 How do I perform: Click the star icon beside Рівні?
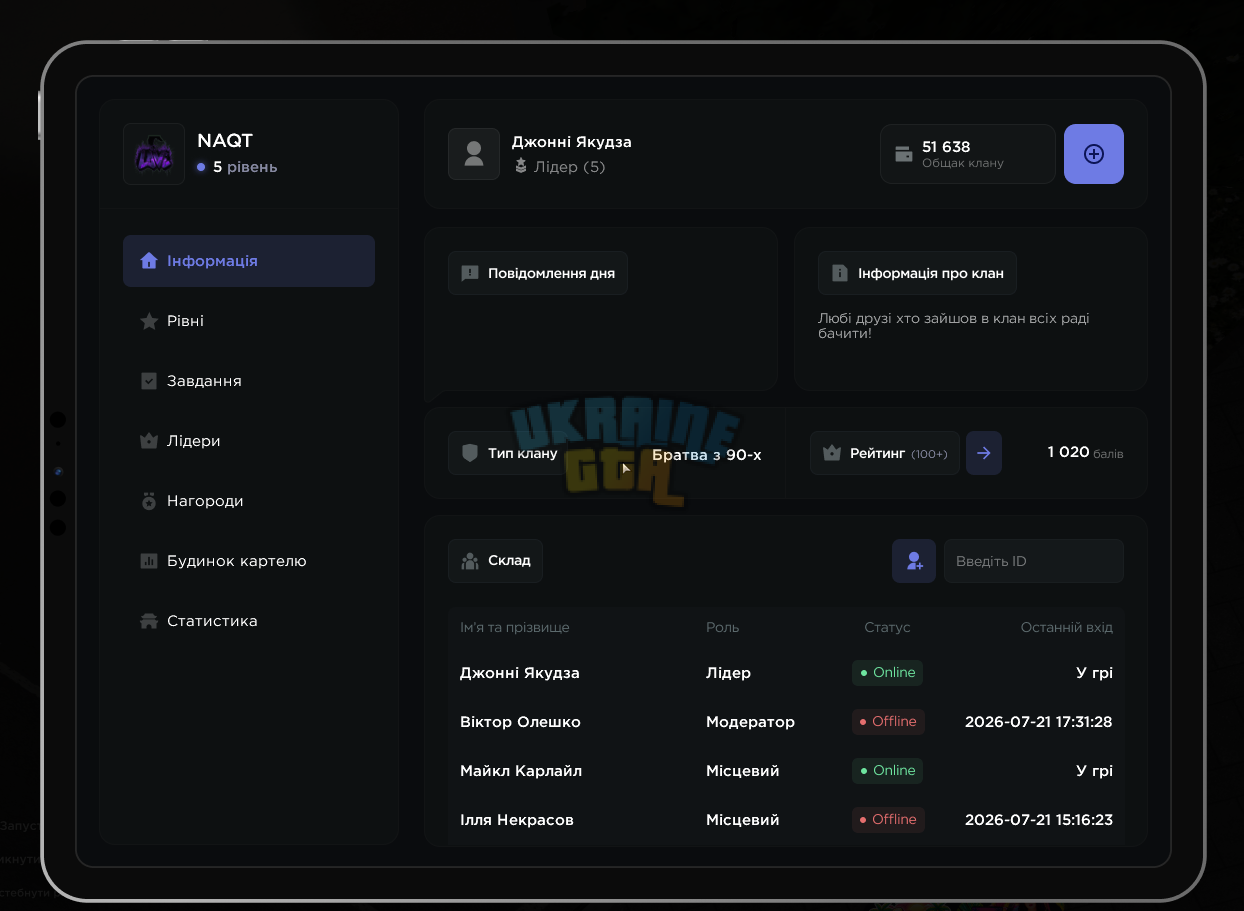click(149, 321)
